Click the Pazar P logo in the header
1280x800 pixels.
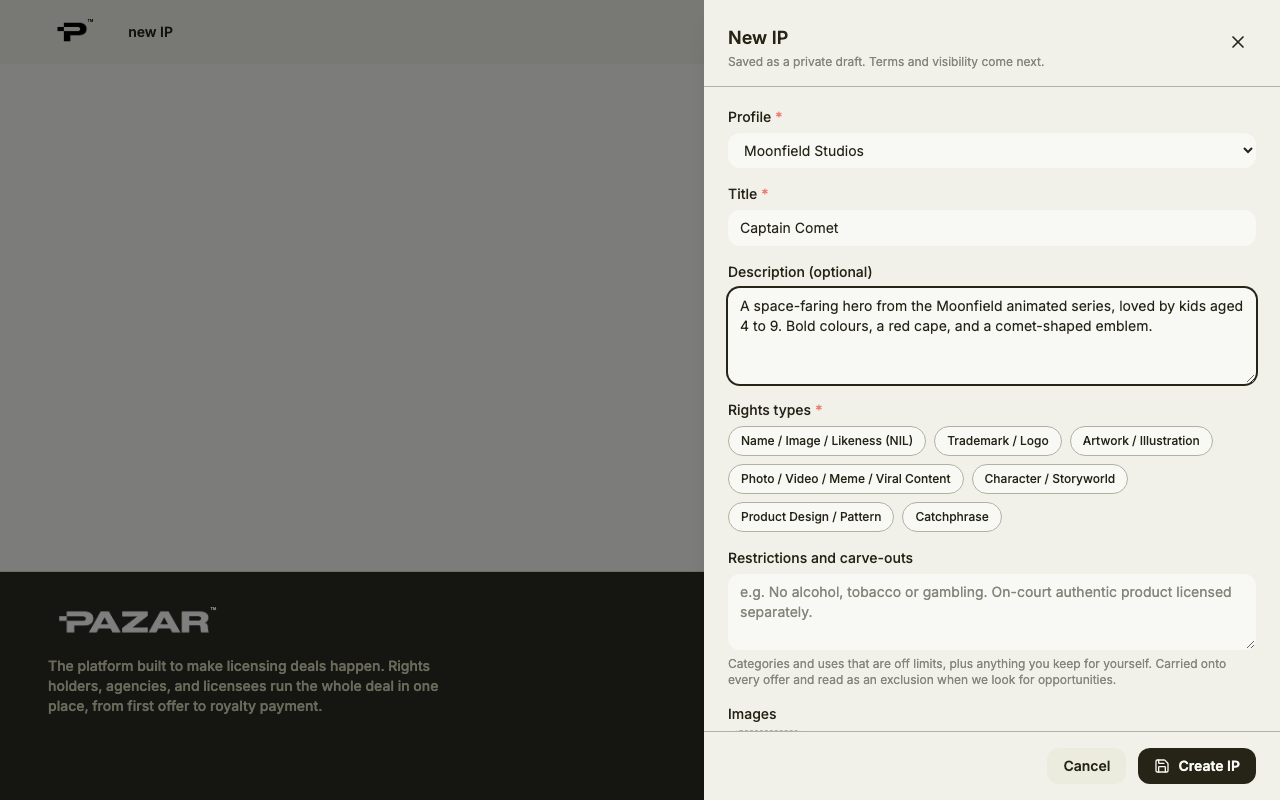(75, 31)
